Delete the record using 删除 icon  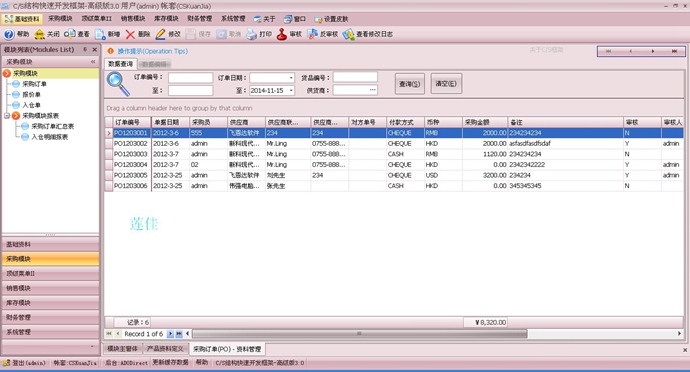pyautogui.click(x=130, y=34)
